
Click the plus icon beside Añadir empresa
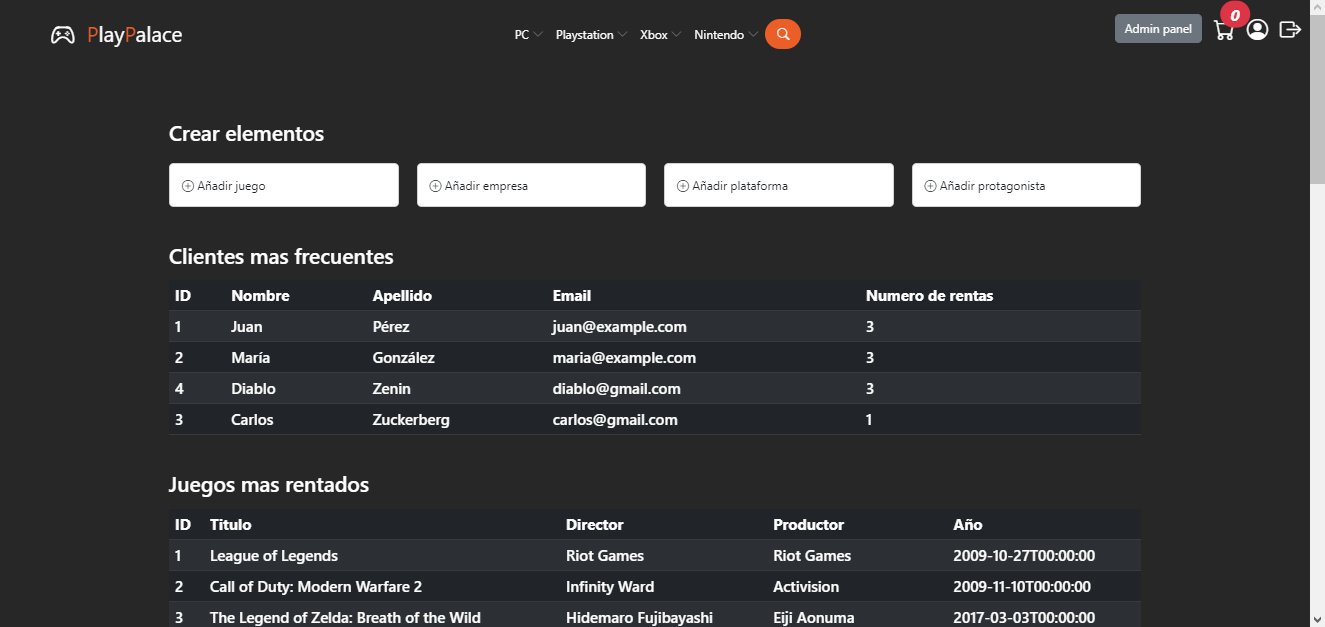[x=435, y=186]
